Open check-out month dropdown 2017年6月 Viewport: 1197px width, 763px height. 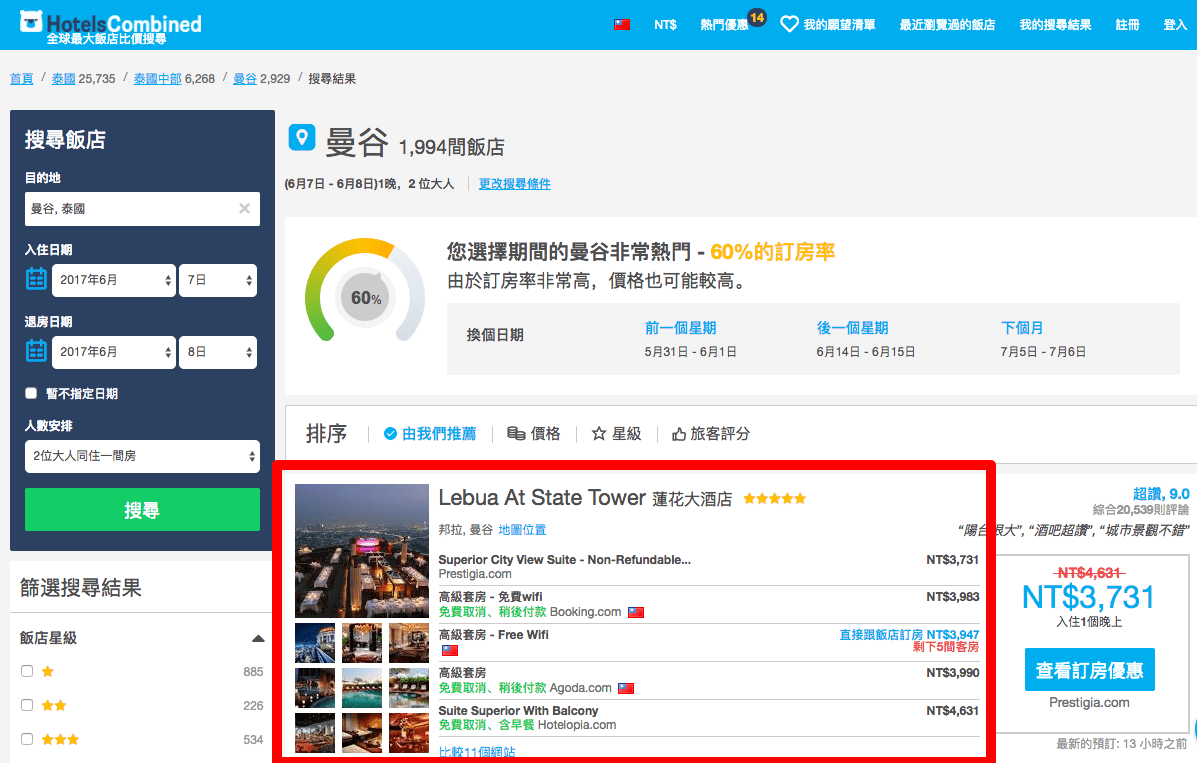(114, 352)
